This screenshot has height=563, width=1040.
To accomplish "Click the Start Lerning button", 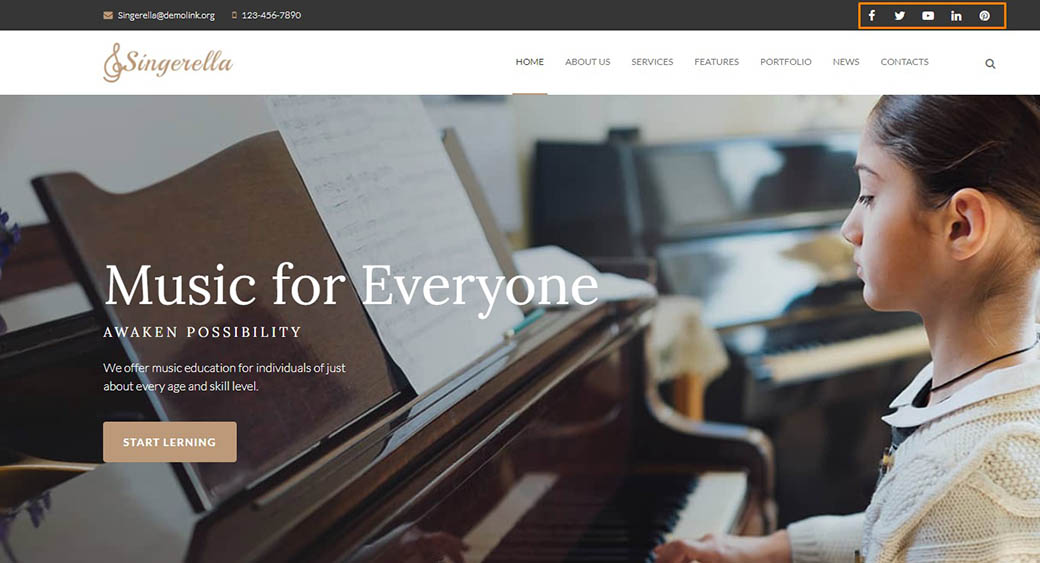I will [x=170, y=442].
